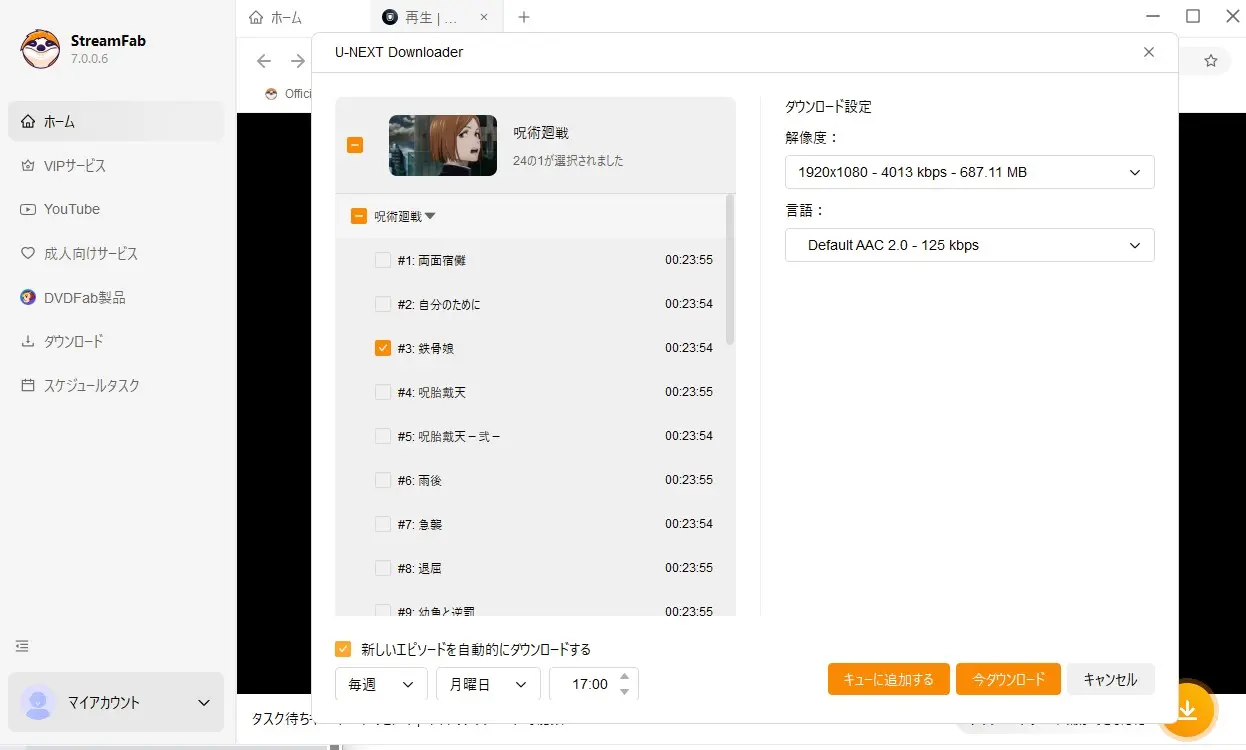The width and height of the screenshot is (1246, 750).
Task: Check episode #4 呪胎戴天
Action: tap(383, 392)
